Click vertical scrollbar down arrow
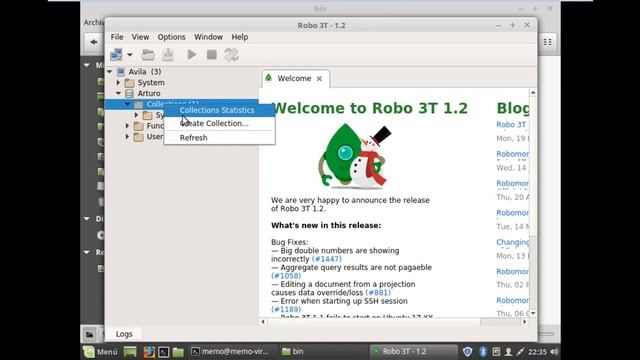 pyautogui.click(x=533, y=313)
